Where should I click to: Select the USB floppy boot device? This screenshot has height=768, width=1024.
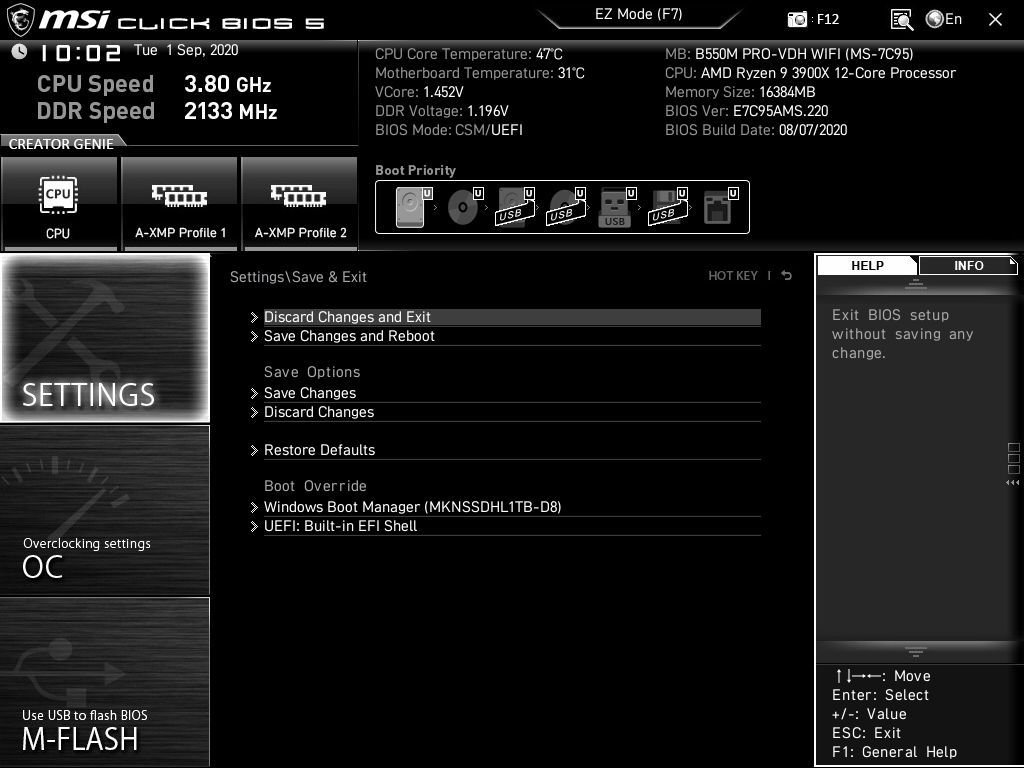(667, 208)
